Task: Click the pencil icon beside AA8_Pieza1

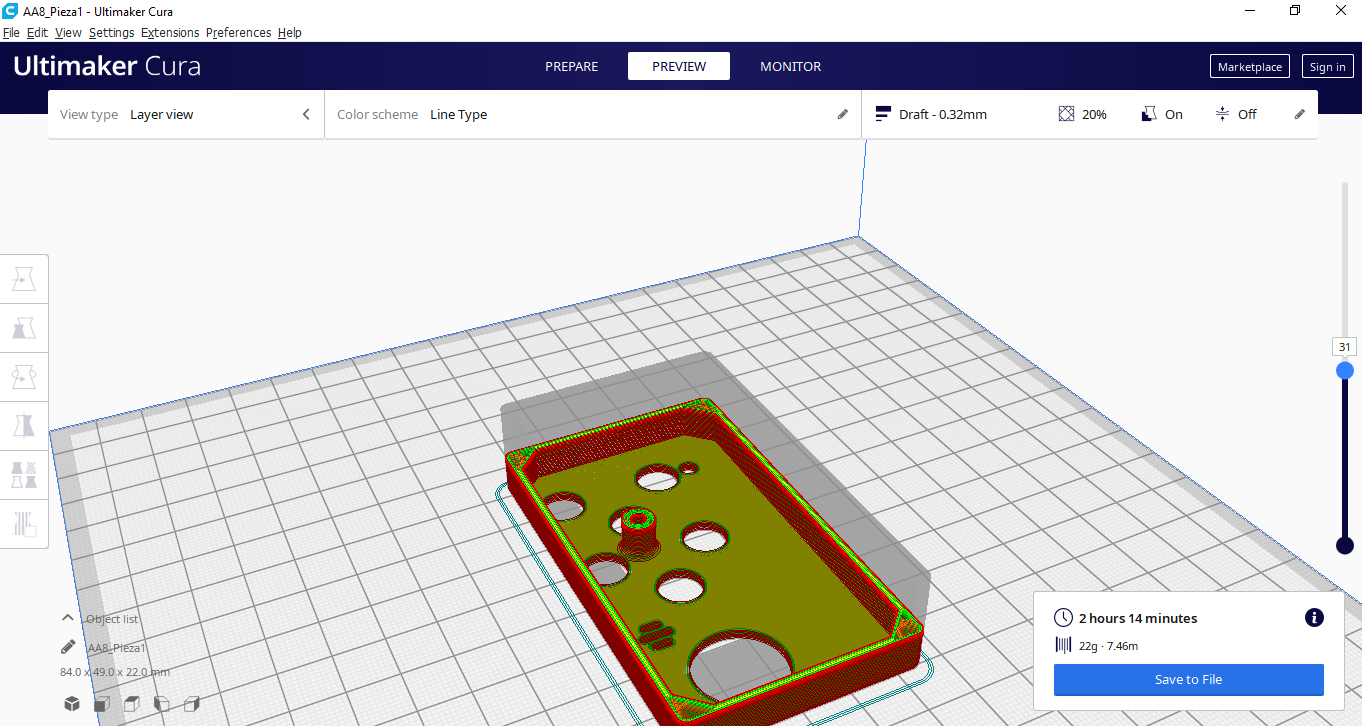Action: (x=68, y=647)
